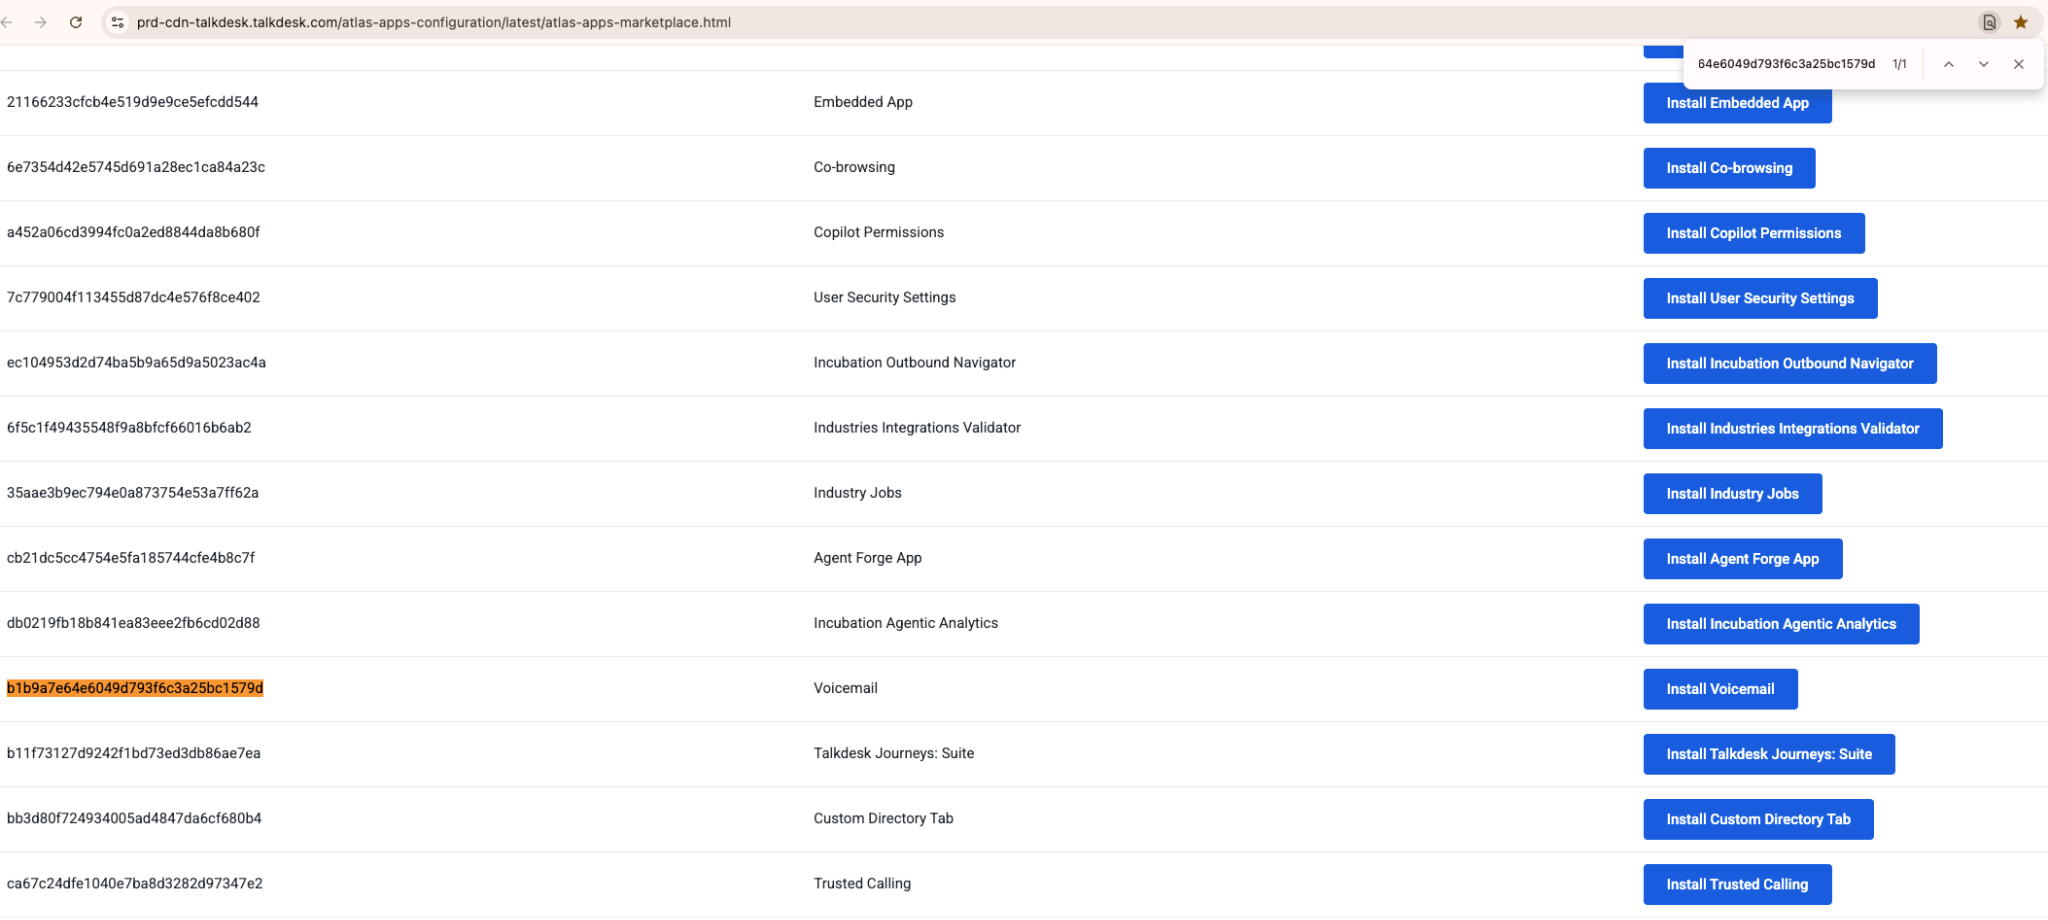Click the plain 'Talkdesk Journeys: Suite' name cell
2048x920 pixels.
coord(893,753)
